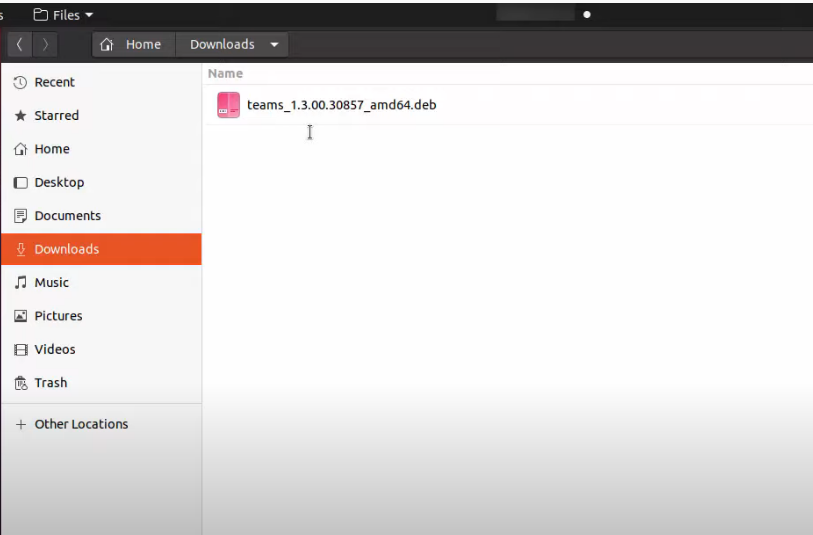Click the Videos film icon in sidebar
The image size is (813, 535).
point(20,350)
